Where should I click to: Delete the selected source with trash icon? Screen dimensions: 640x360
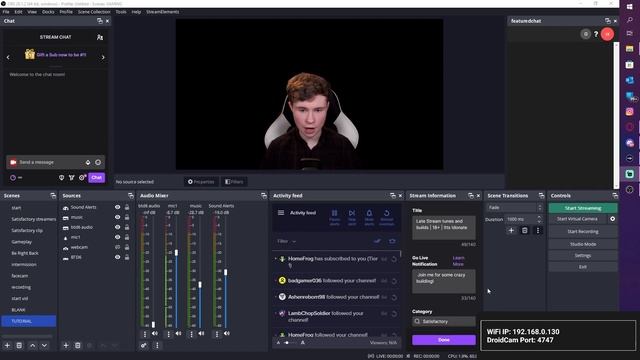pos(78,345)
